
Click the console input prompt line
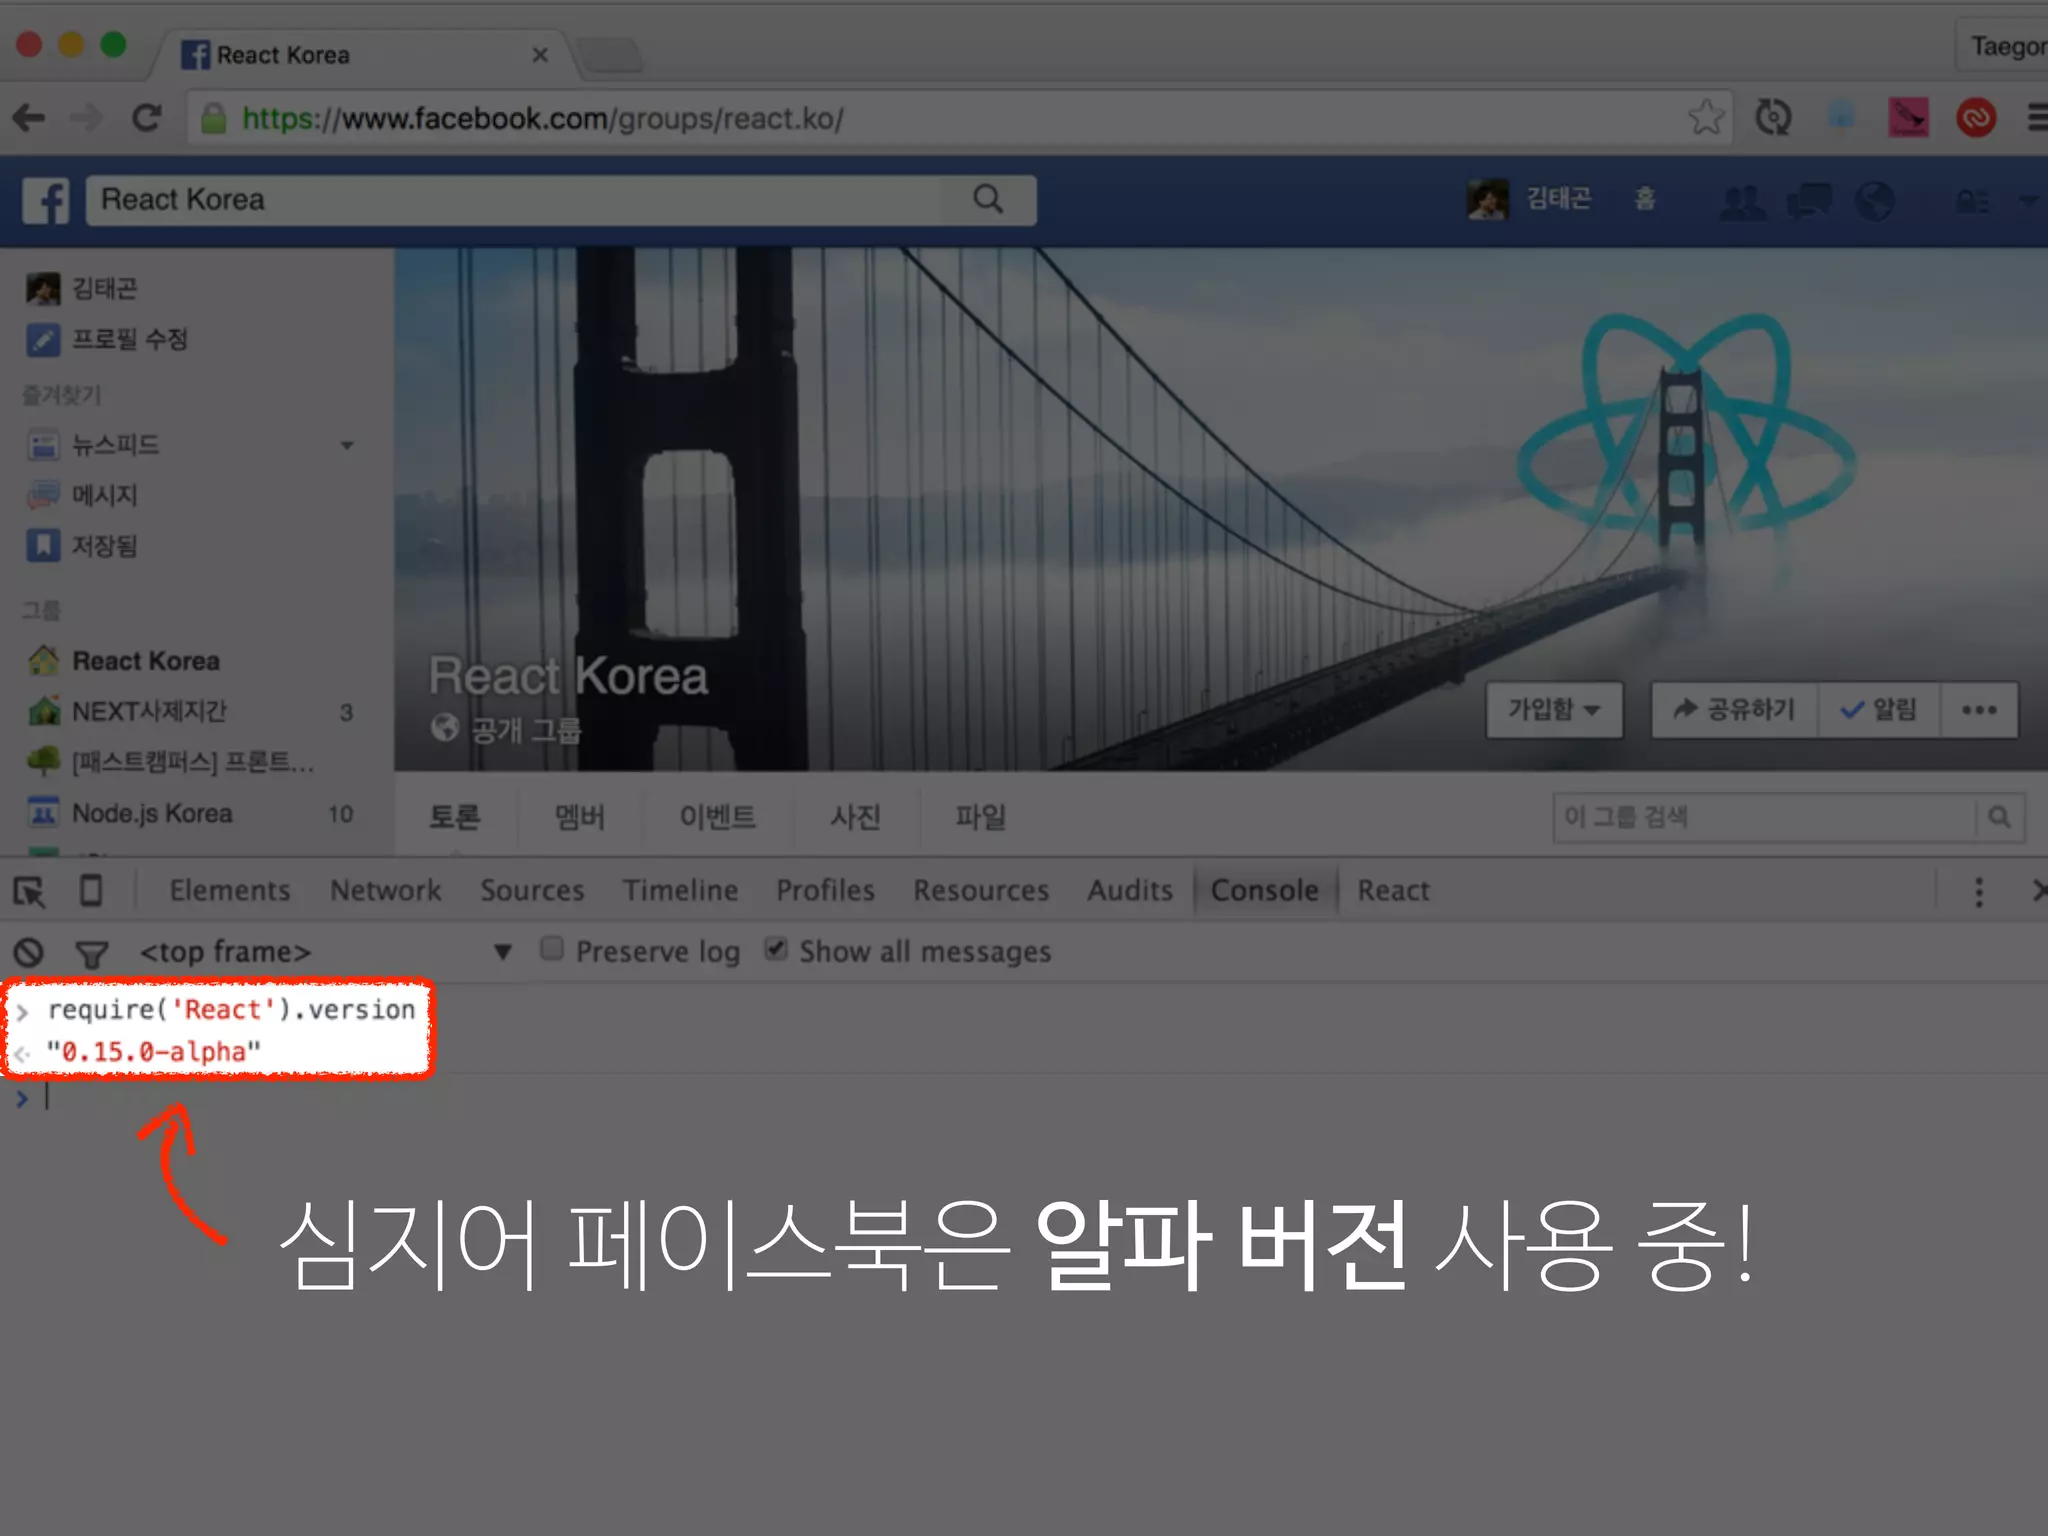1024,1097
